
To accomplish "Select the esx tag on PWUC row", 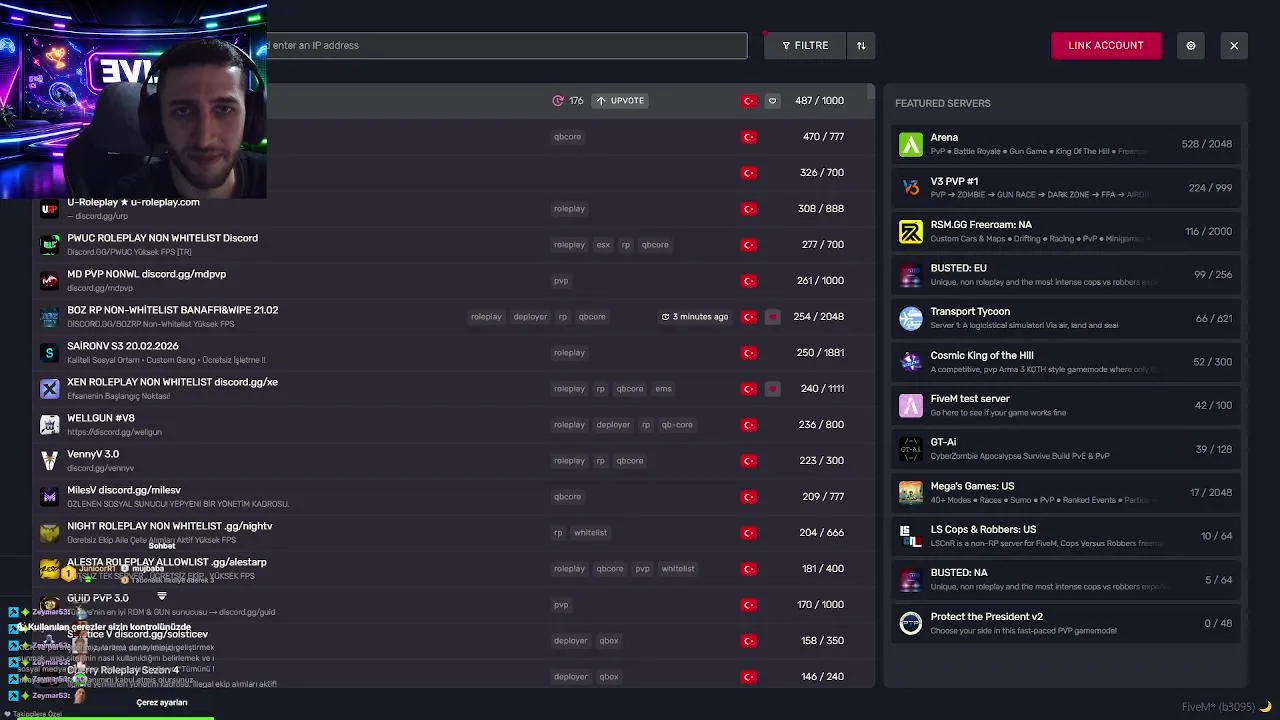I will click(603, 244).
